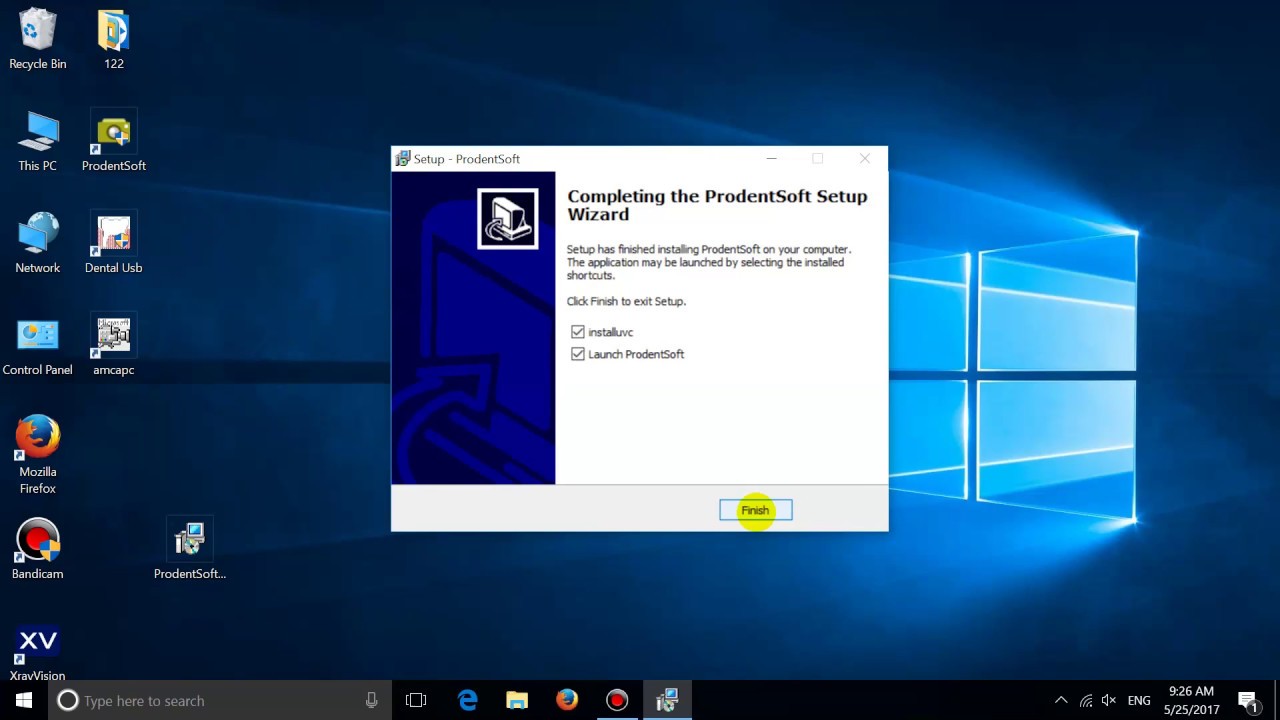Open Task View from the taskbar

(x=416, y=701)
